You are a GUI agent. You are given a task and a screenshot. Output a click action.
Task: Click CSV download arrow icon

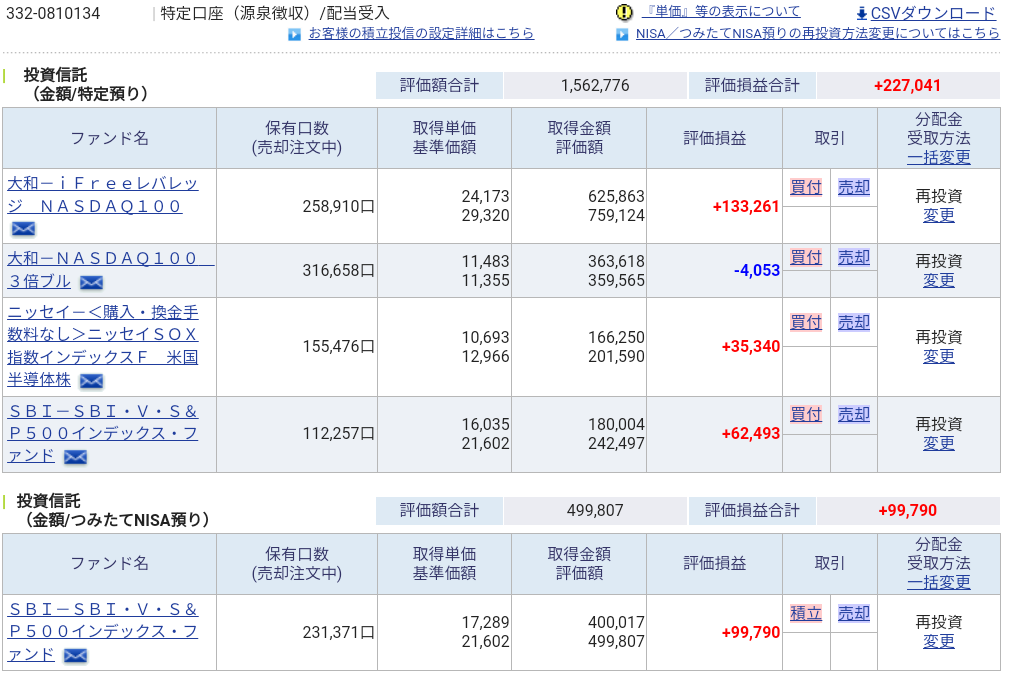pos(861,14)
